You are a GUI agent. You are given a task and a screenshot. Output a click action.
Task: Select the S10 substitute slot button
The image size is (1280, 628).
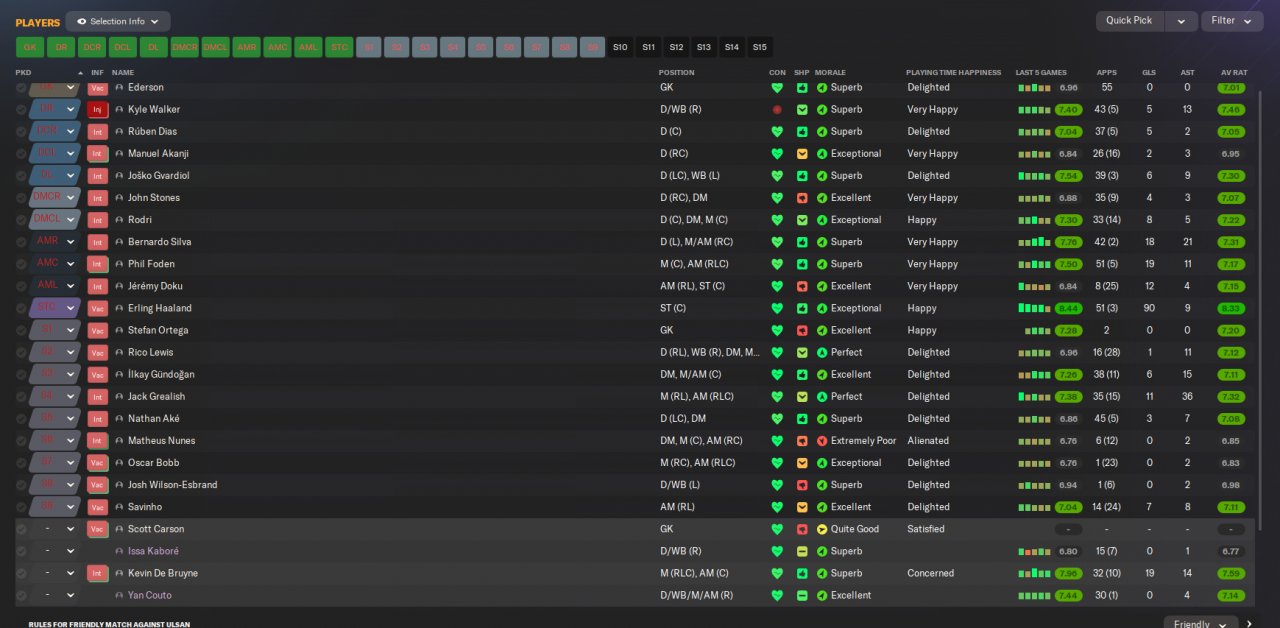(x=620, y=47)
